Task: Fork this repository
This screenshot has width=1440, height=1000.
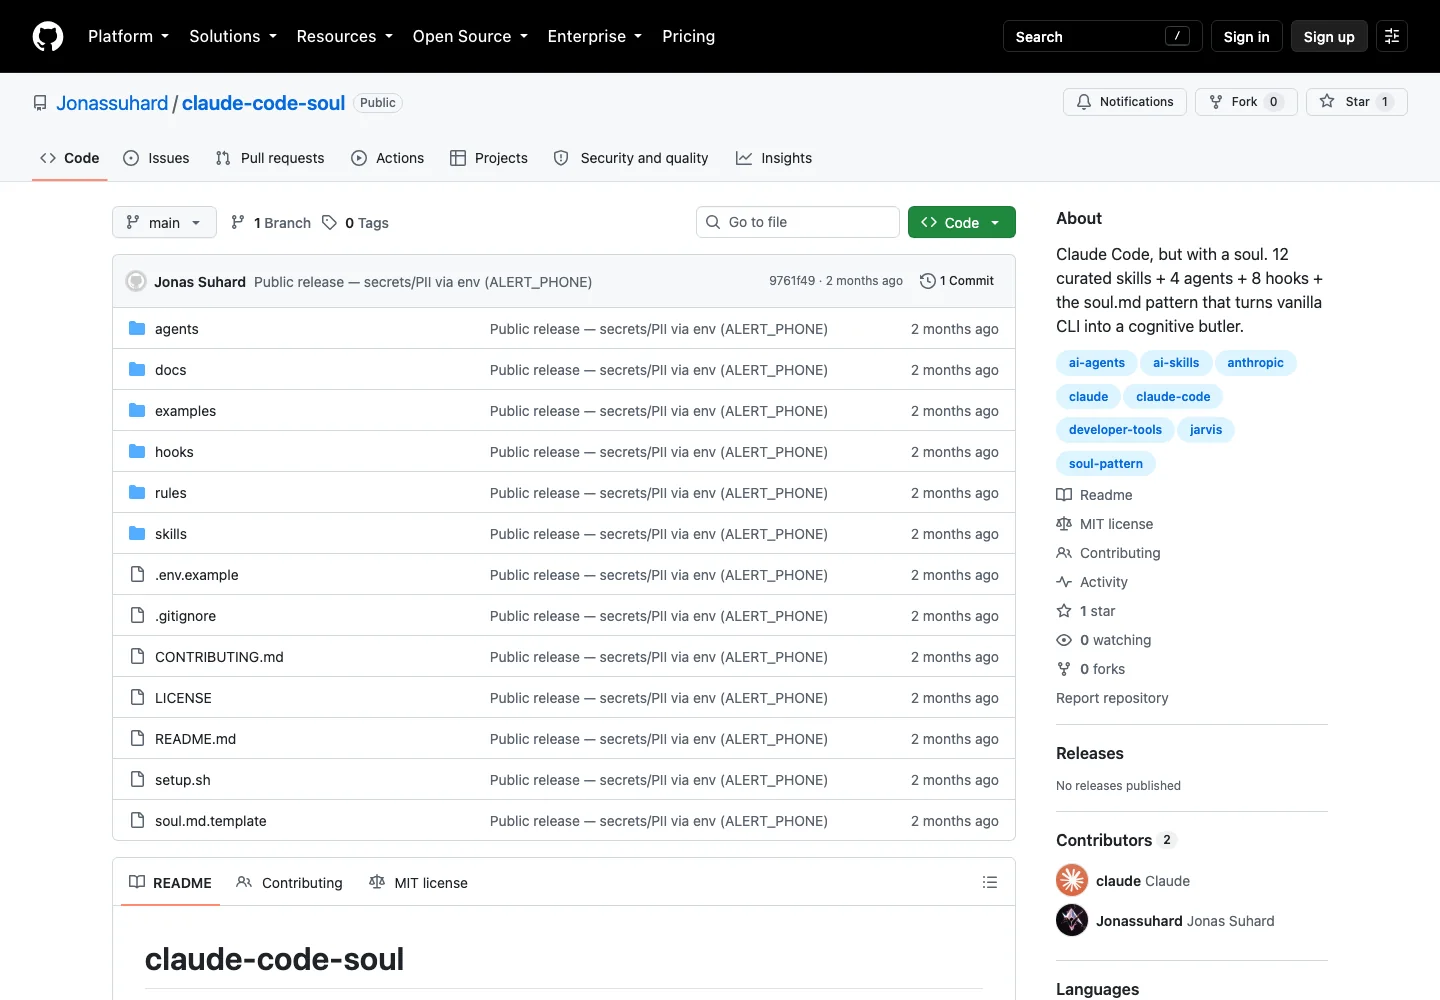Action: pos(1246,102)
